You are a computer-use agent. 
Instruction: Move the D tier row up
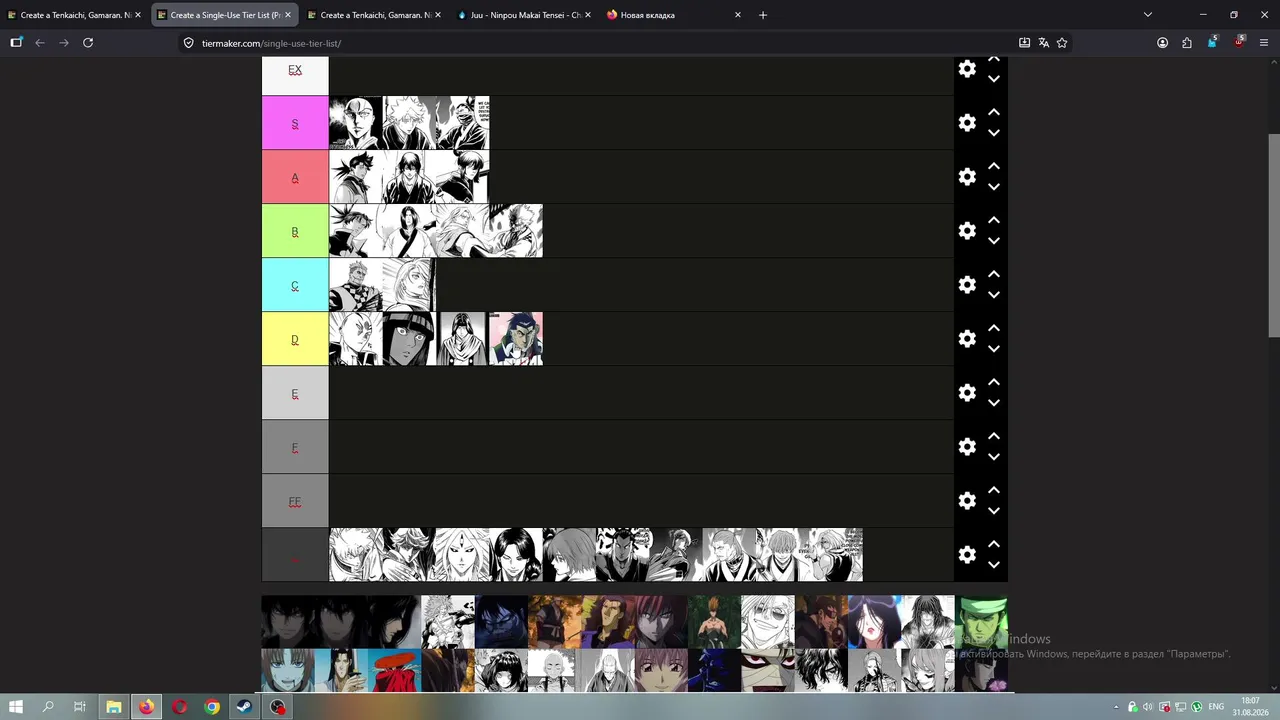click(994, 328)
